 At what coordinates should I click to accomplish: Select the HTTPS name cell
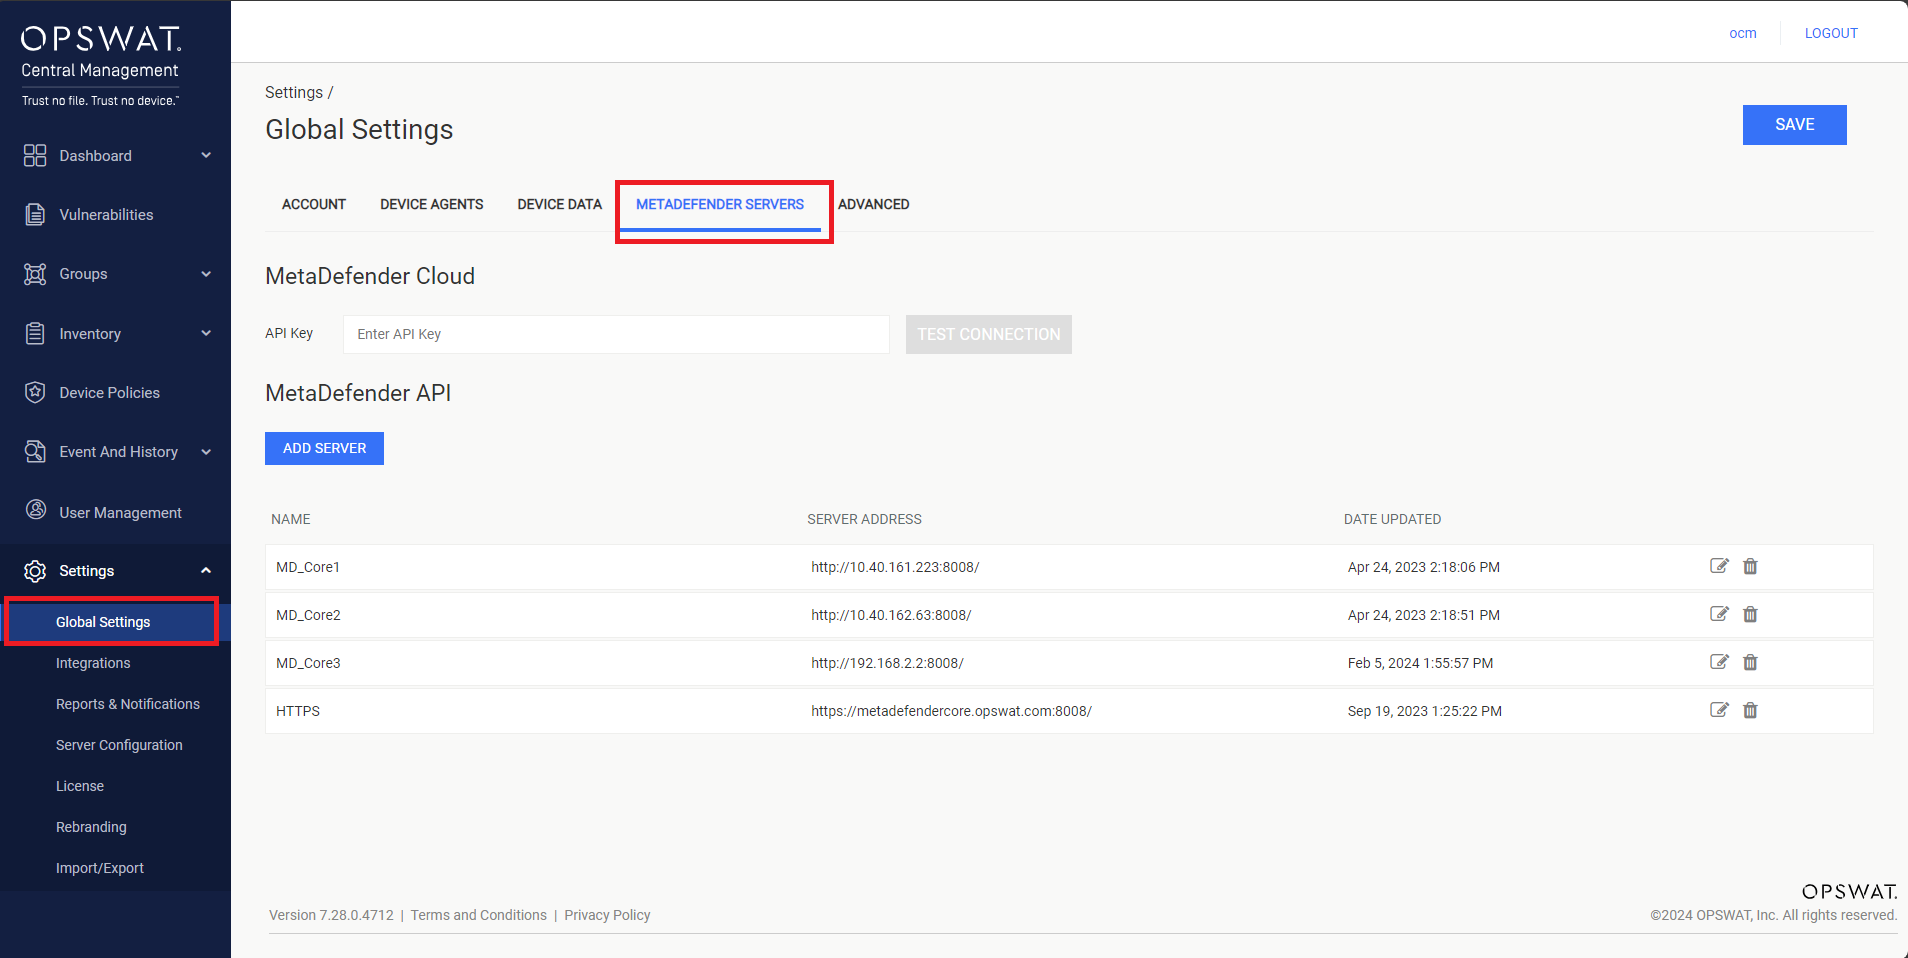298,711
